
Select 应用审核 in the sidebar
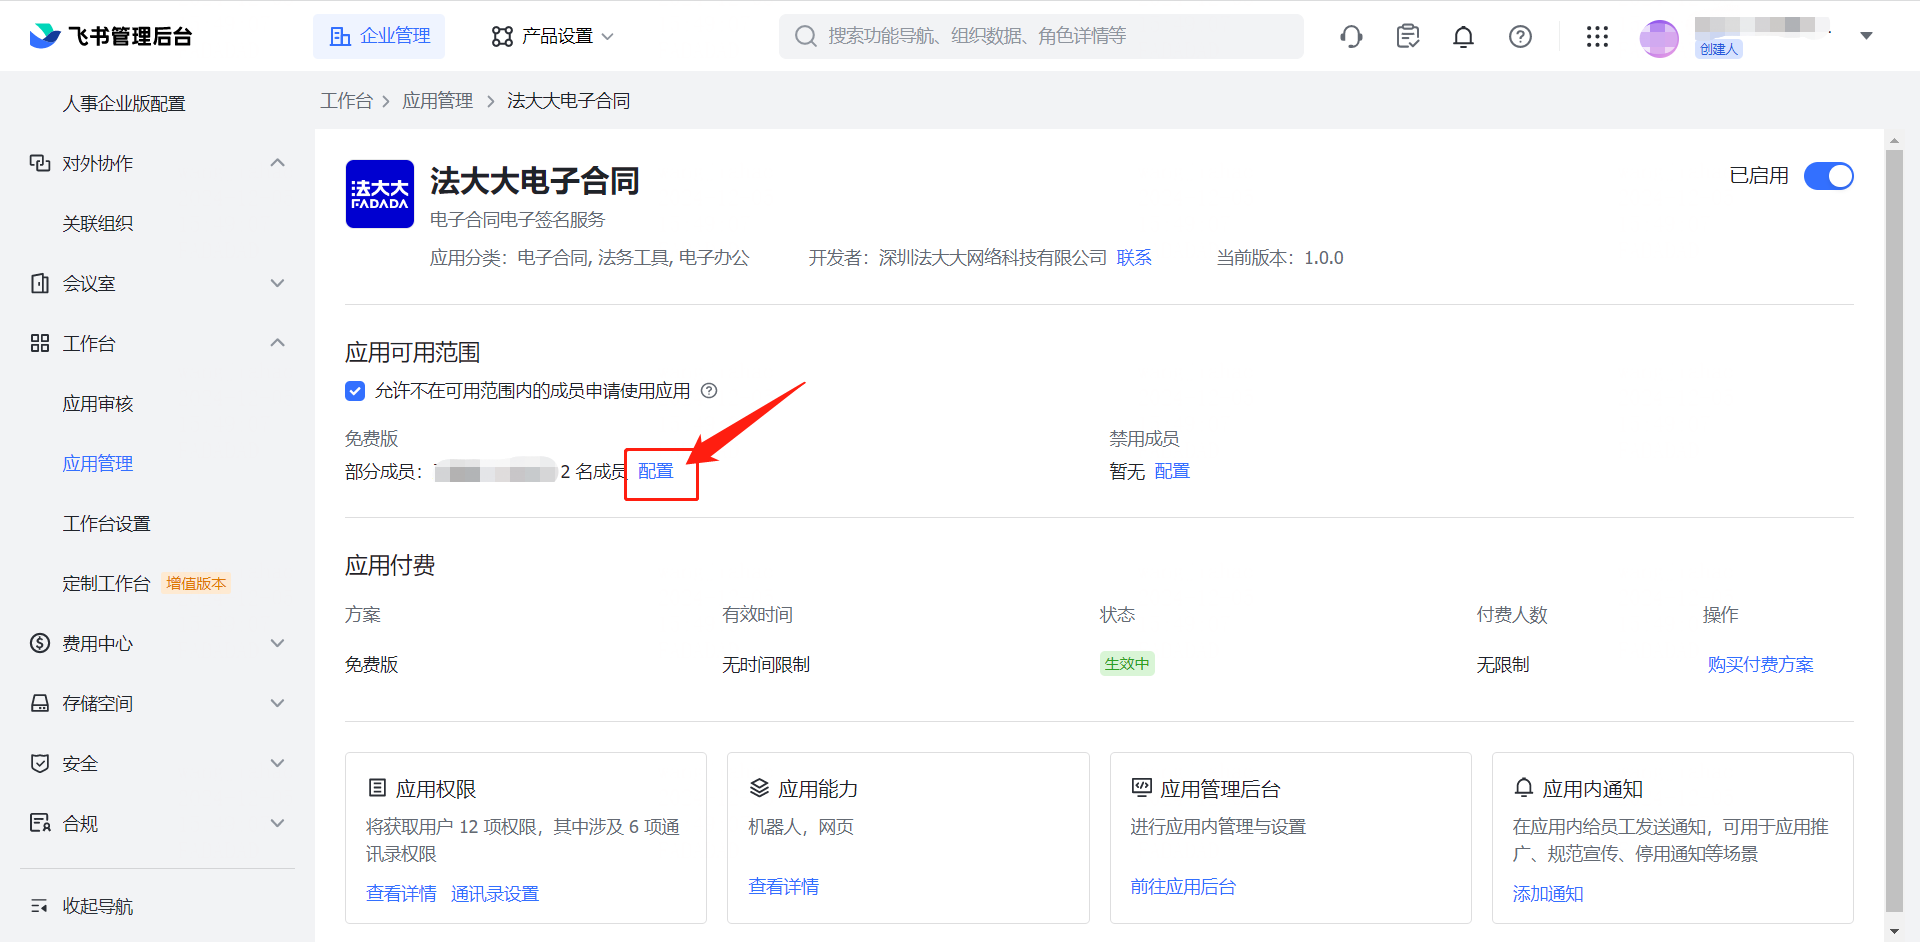tap(98, 404)
